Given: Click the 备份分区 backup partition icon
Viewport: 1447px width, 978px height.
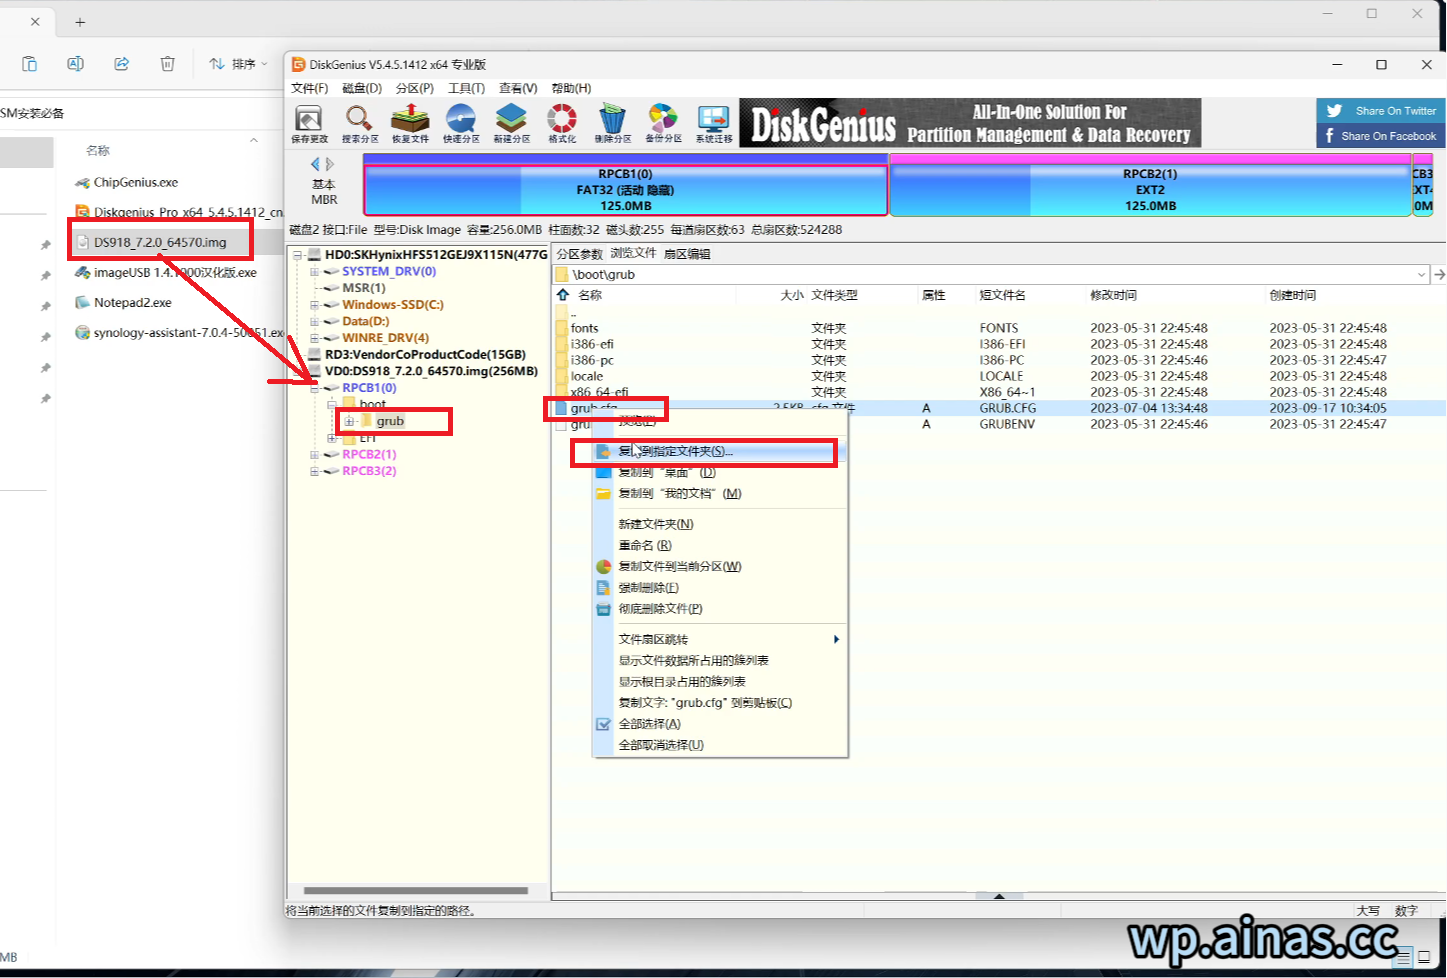Looking at the screenshot, I should pos(663,123).
